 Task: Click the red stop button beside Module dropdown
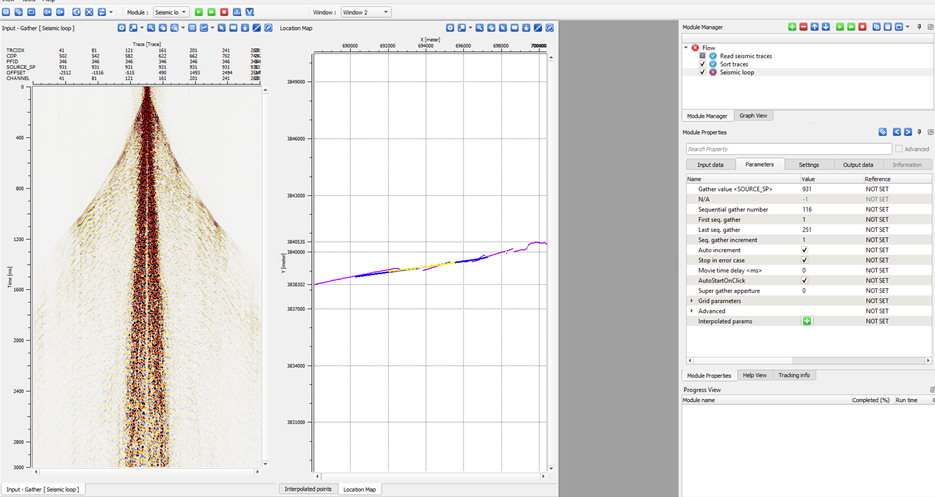[223, 12]
